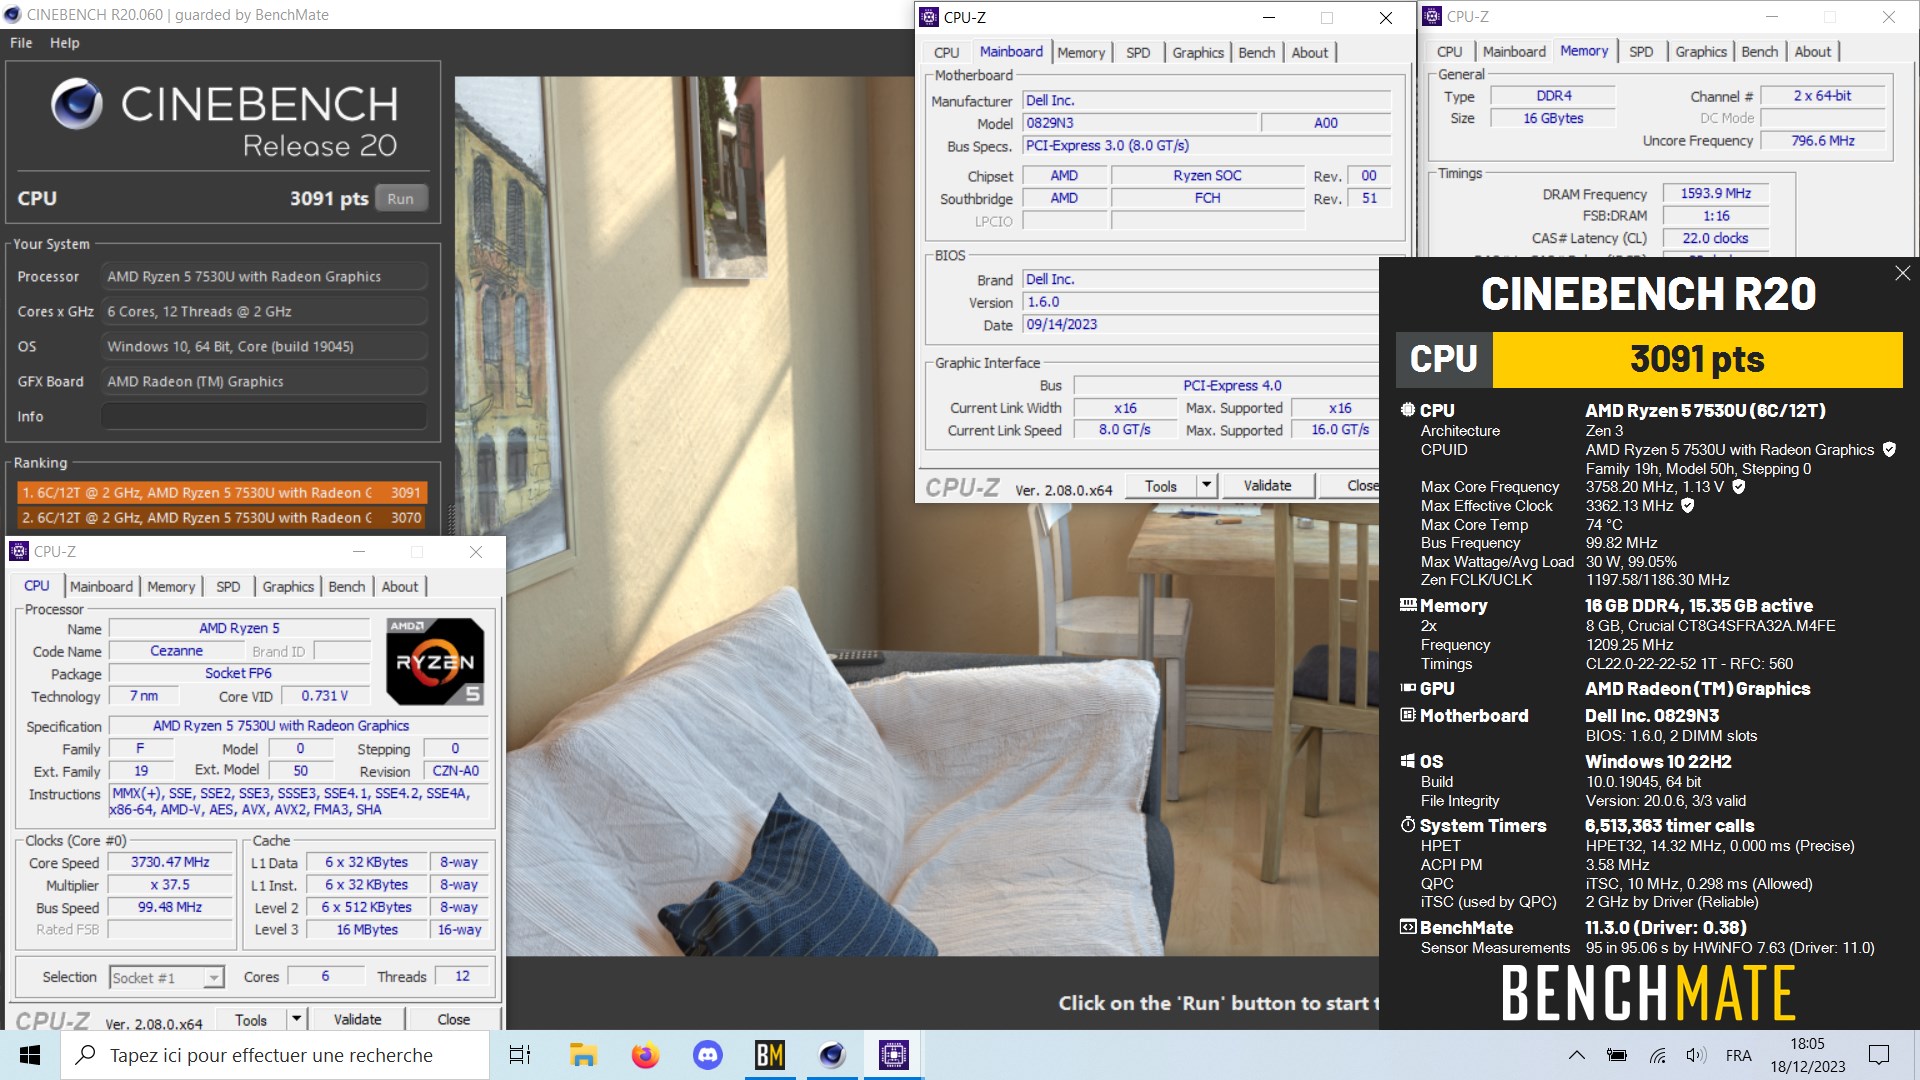Image resolution: width=1920 pixels, height=1080 pixels.
Task: Open Tools dropdown arrow in bottom CPU-Z
Action: 296,1019
